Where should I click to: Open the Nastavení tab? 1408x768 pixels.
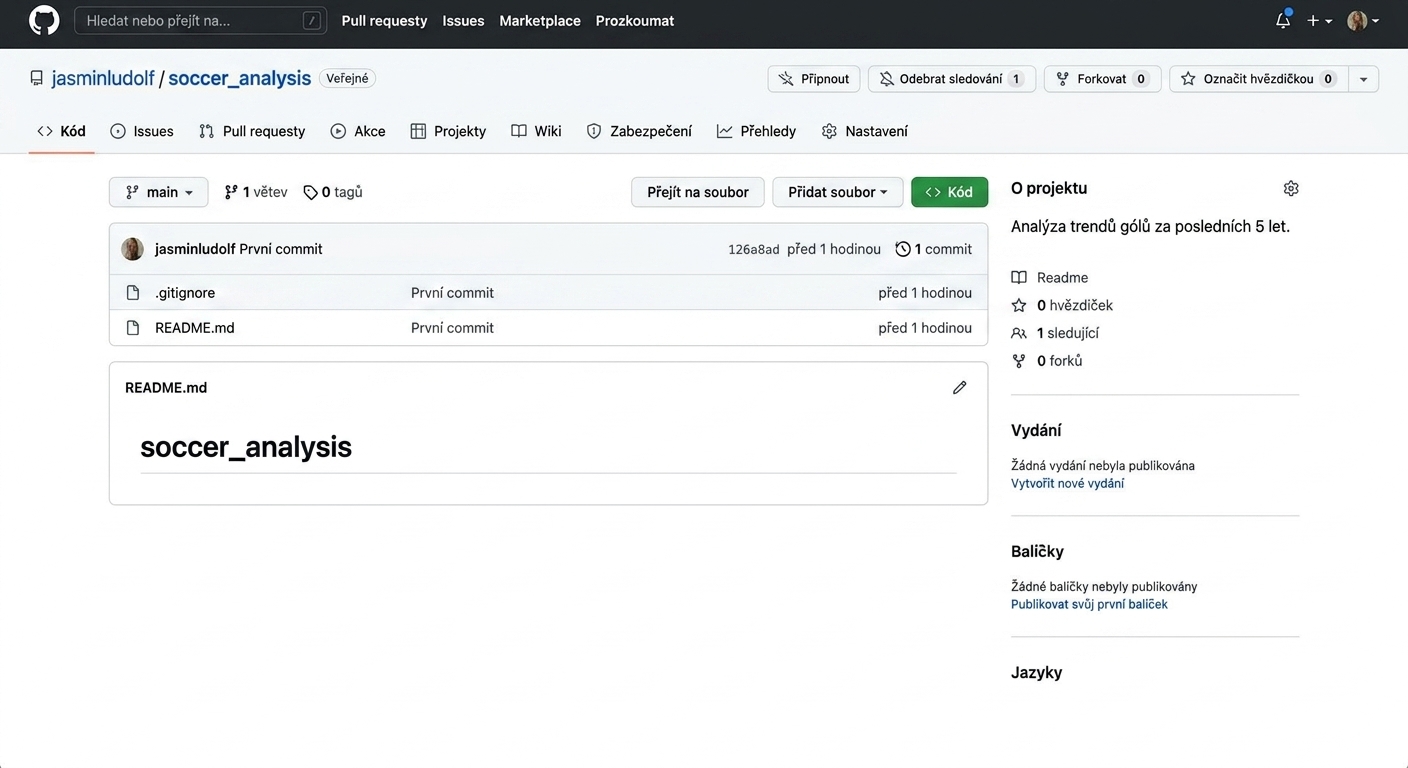pyautogui.click(x=865, y=131)
